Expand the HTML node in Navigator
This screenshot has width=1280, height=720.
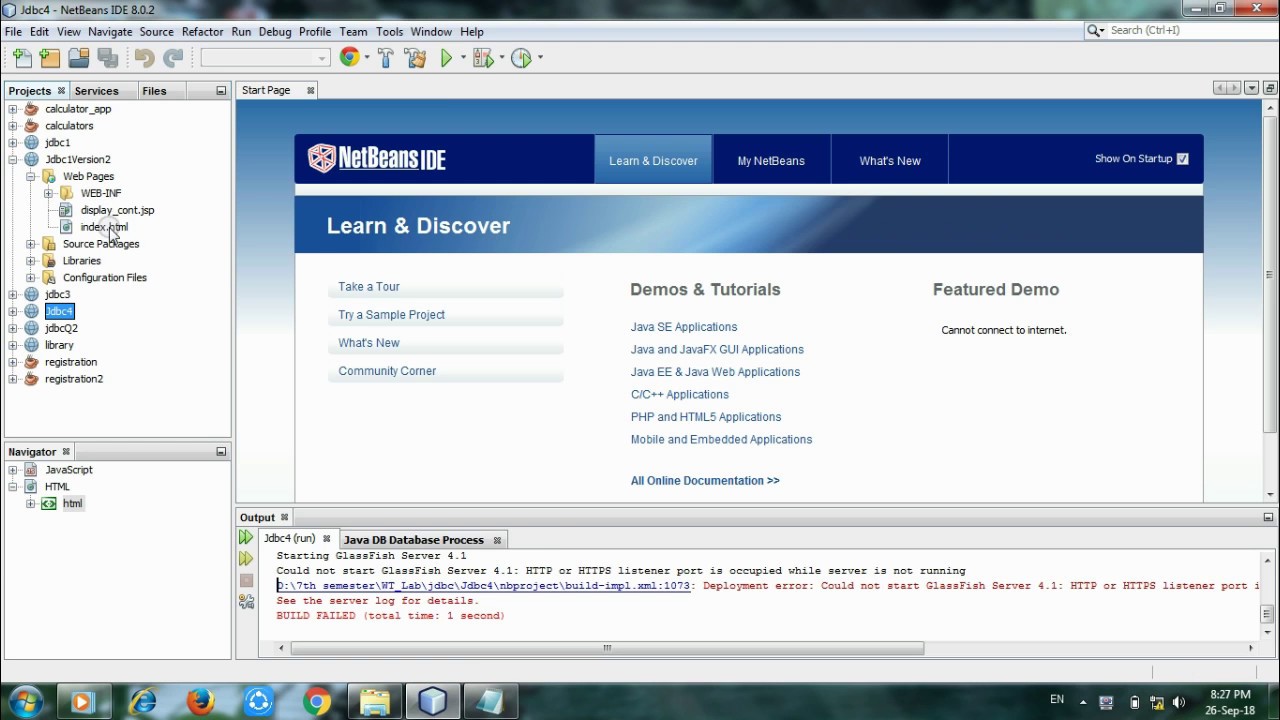[13, 487]
